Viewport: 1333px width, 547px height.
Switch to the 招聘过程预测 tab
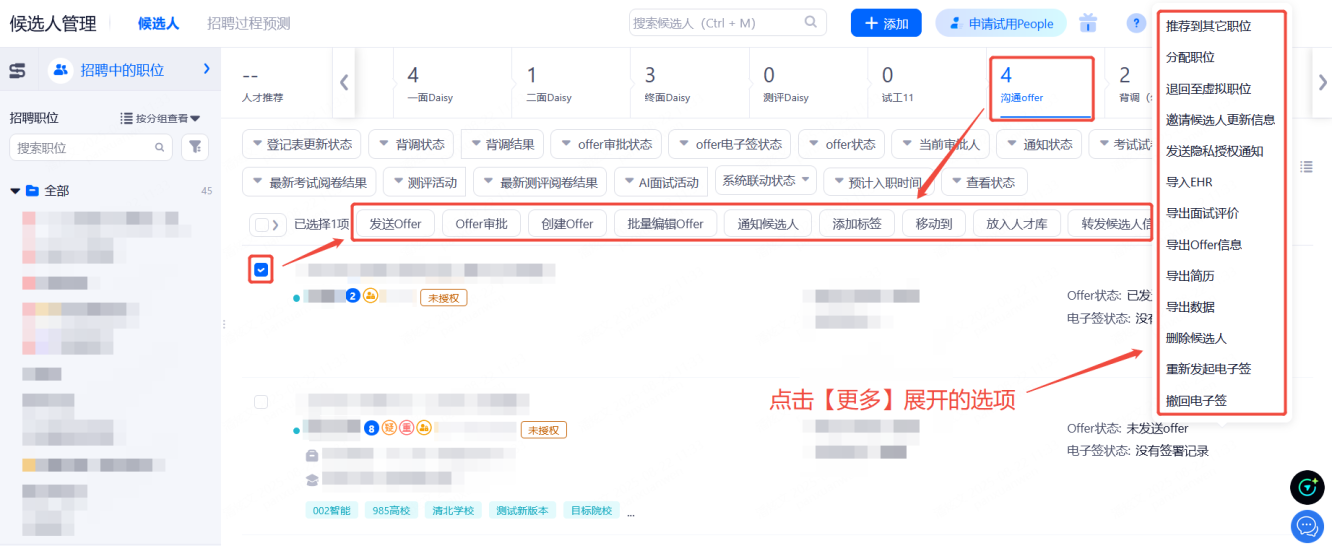point(248,23)
